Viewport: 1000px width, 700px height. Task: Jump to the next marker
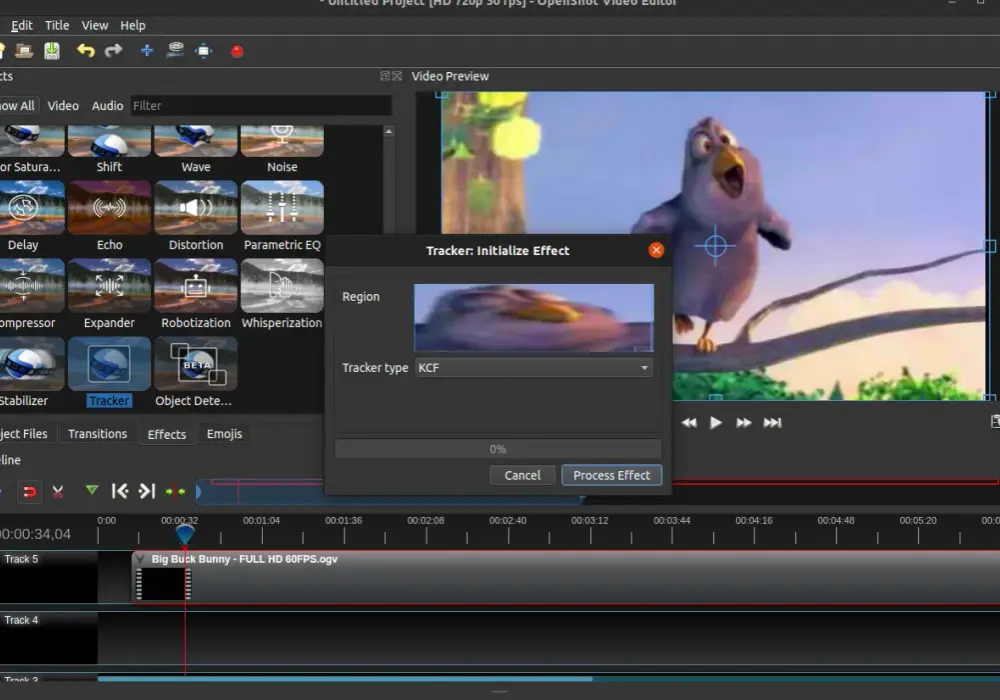(147, 491)
